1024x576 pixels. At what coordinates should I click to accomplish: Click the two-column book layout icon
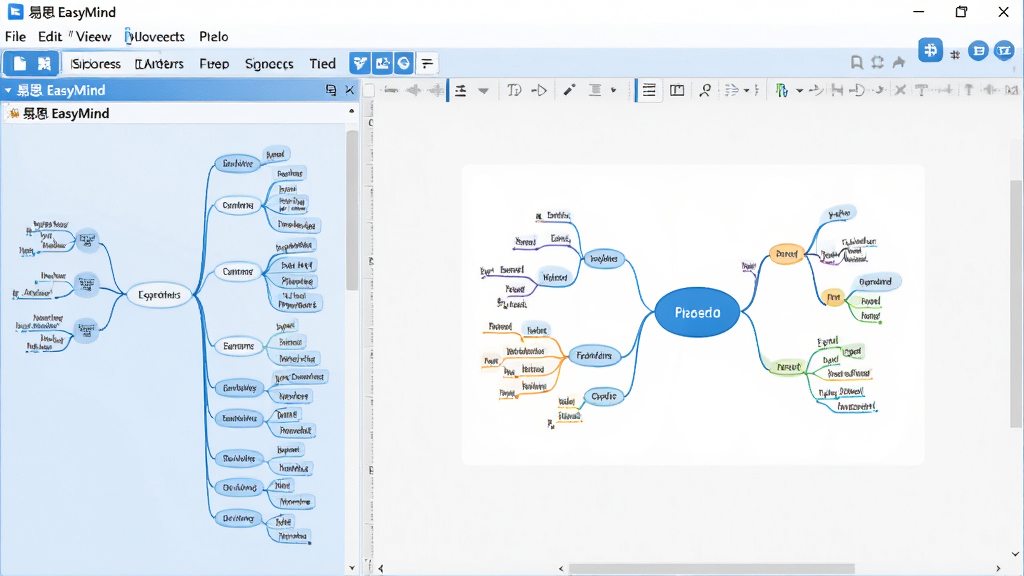(x=677, y=90)
